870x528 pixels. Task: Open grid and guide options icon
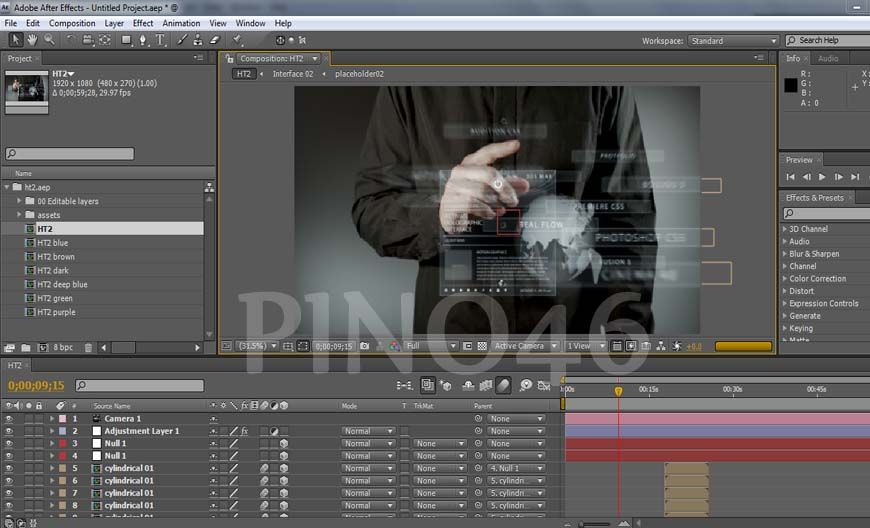pos(288,346)
